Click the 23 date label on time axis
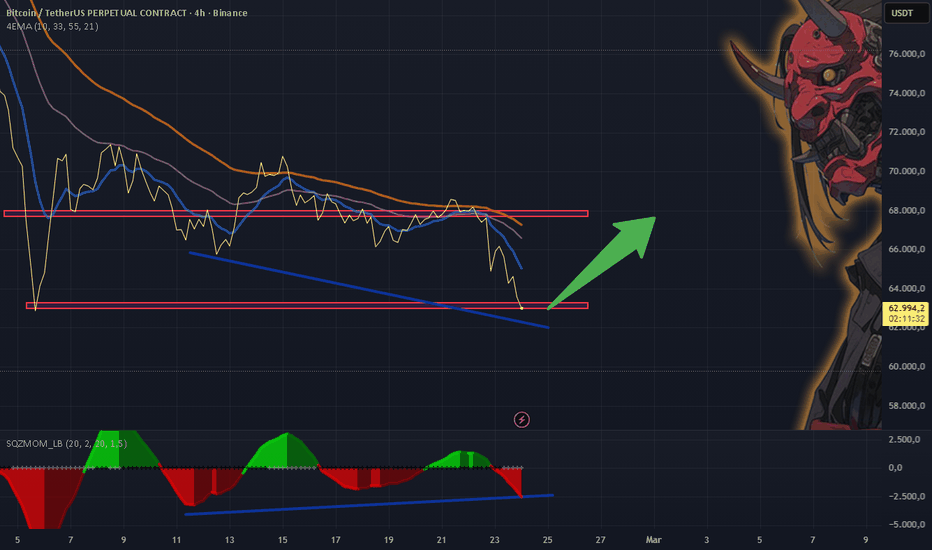932x550 pixels. (x=495, y=540)
